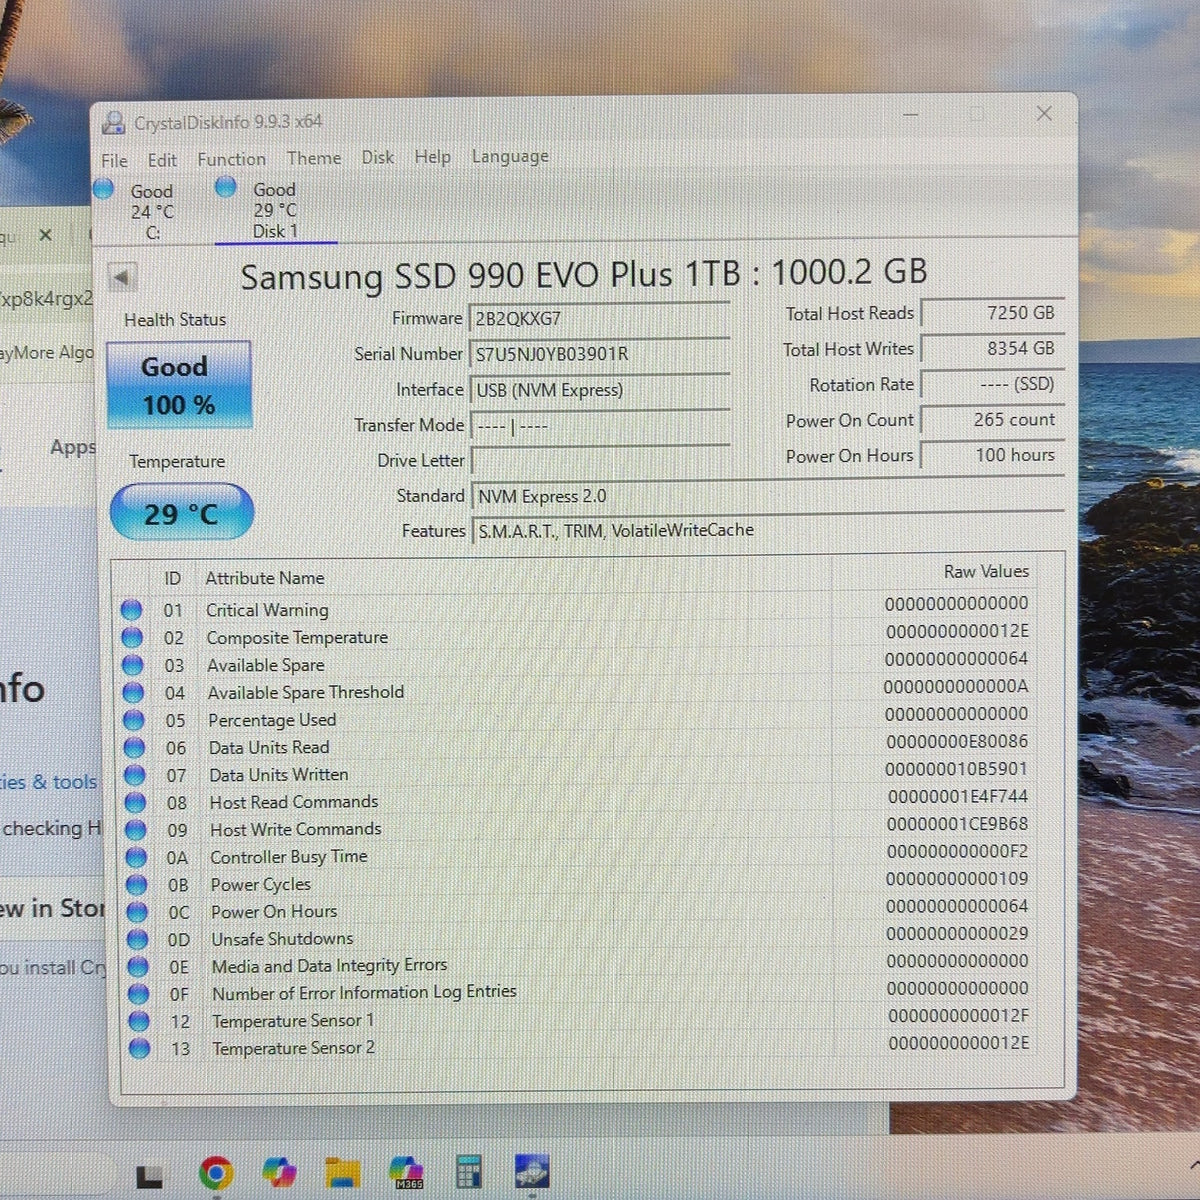
Task: Open the Edit menu
Action: pyautogui.click(x=162, y=160)
